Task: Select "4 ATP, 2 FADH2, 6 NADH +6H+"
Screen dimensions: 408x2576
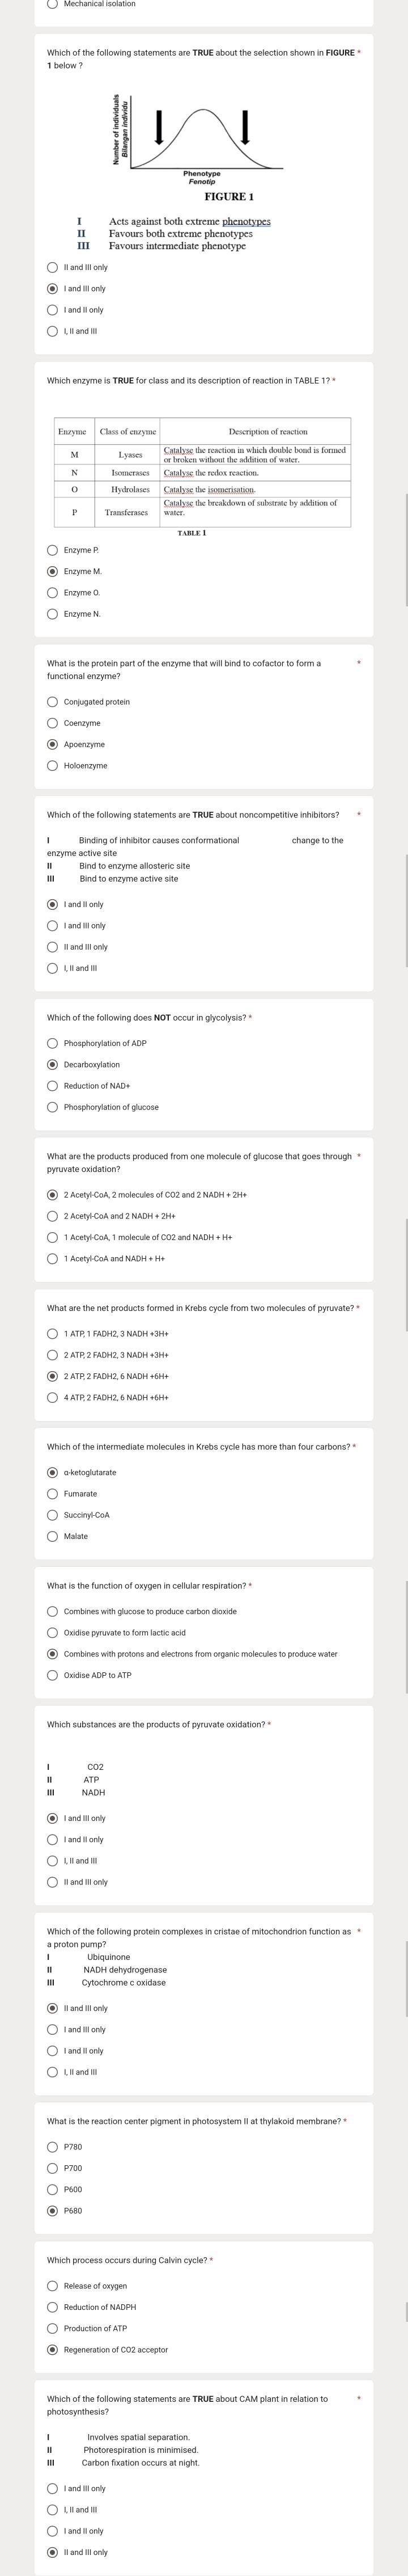Action: coord(53,1397)
